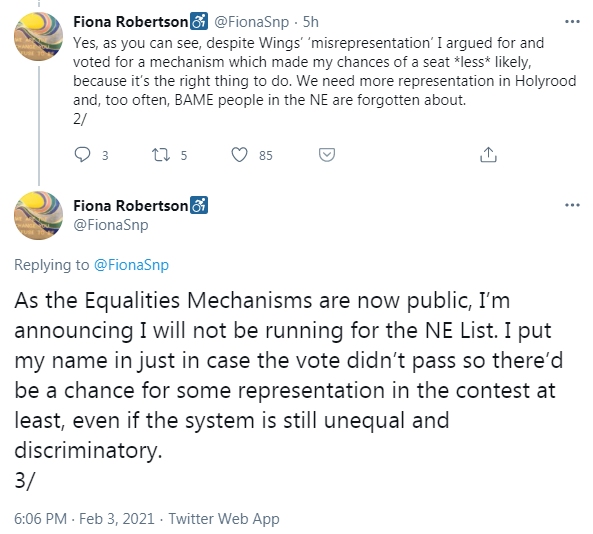Click Fiona Robertson name on main tweet
The width and height of the screenshot is (593, 534).
tap(130, 205)
